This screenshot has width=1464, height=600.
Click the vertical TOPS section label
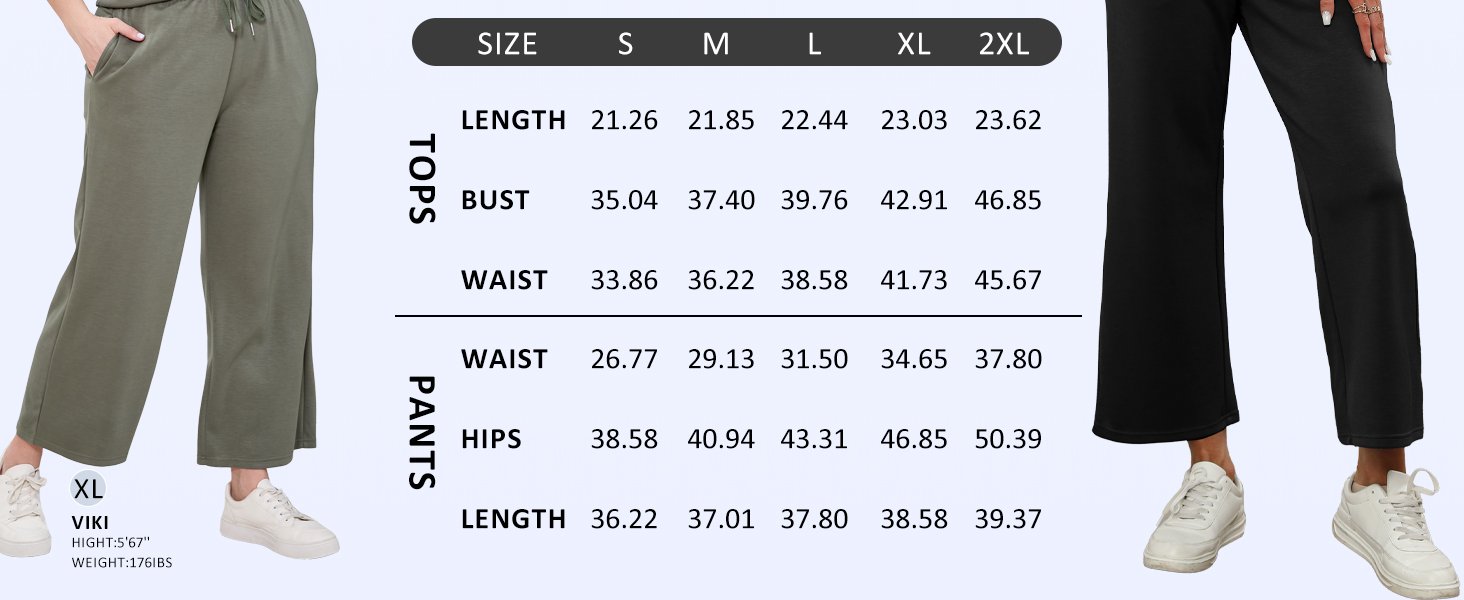[x=424, y=179]
